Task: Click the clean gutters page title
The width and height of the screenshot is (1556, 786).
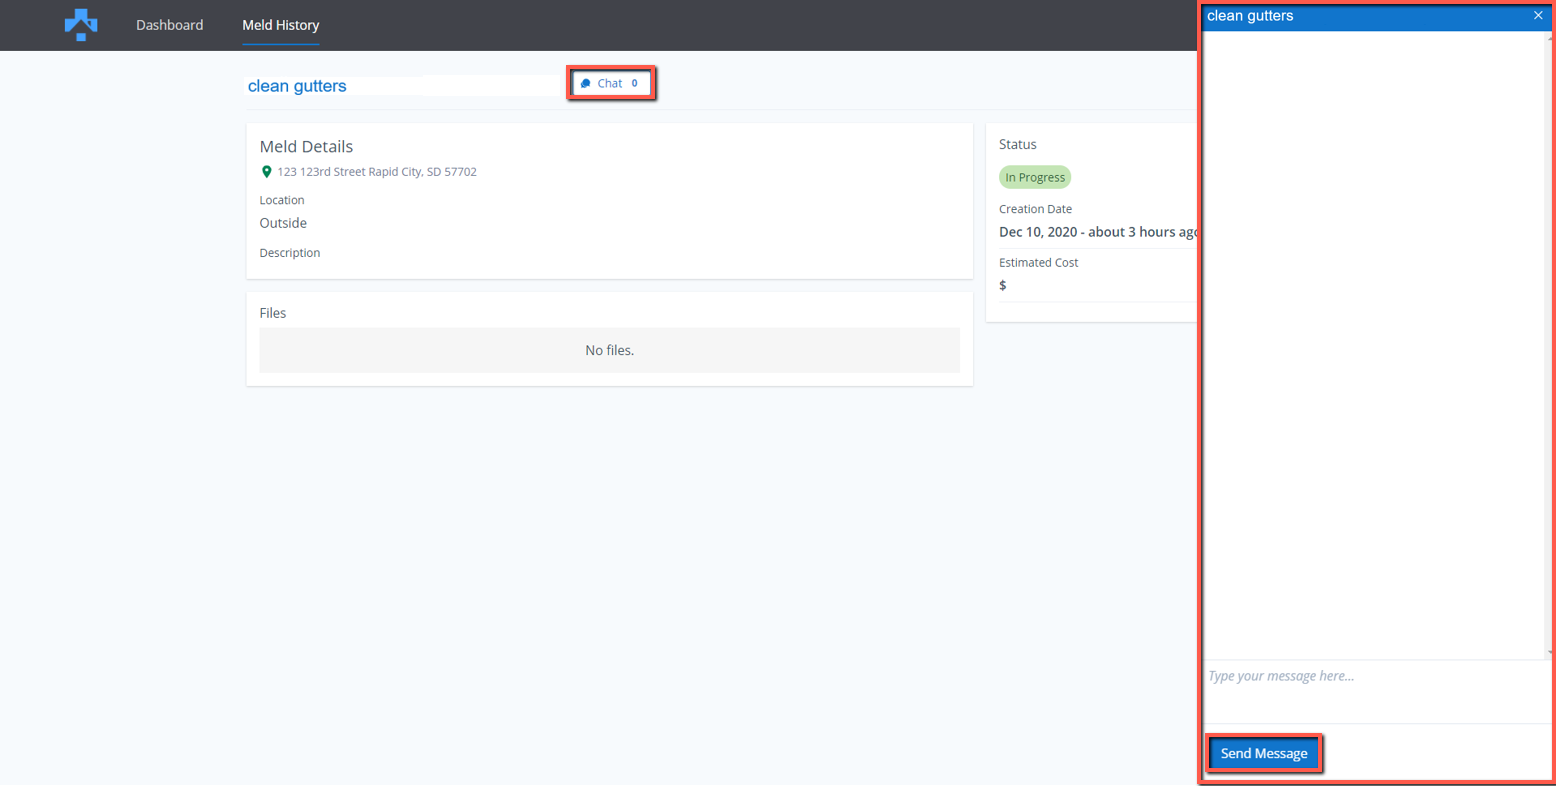Action: click(x=297, y=86)
